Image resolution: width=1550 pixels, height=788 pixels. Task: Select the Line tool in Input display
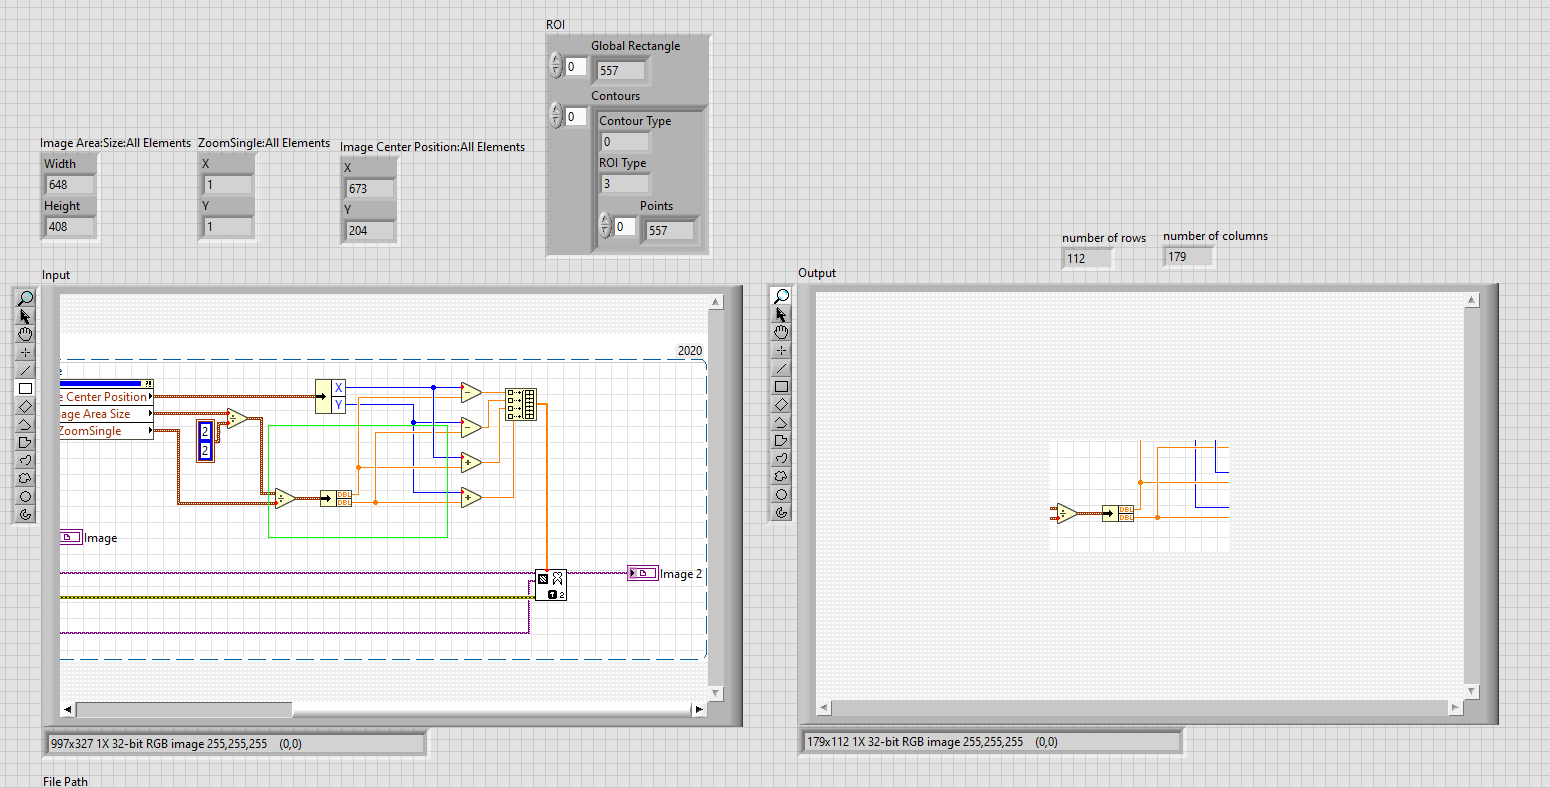pos(26,370)
